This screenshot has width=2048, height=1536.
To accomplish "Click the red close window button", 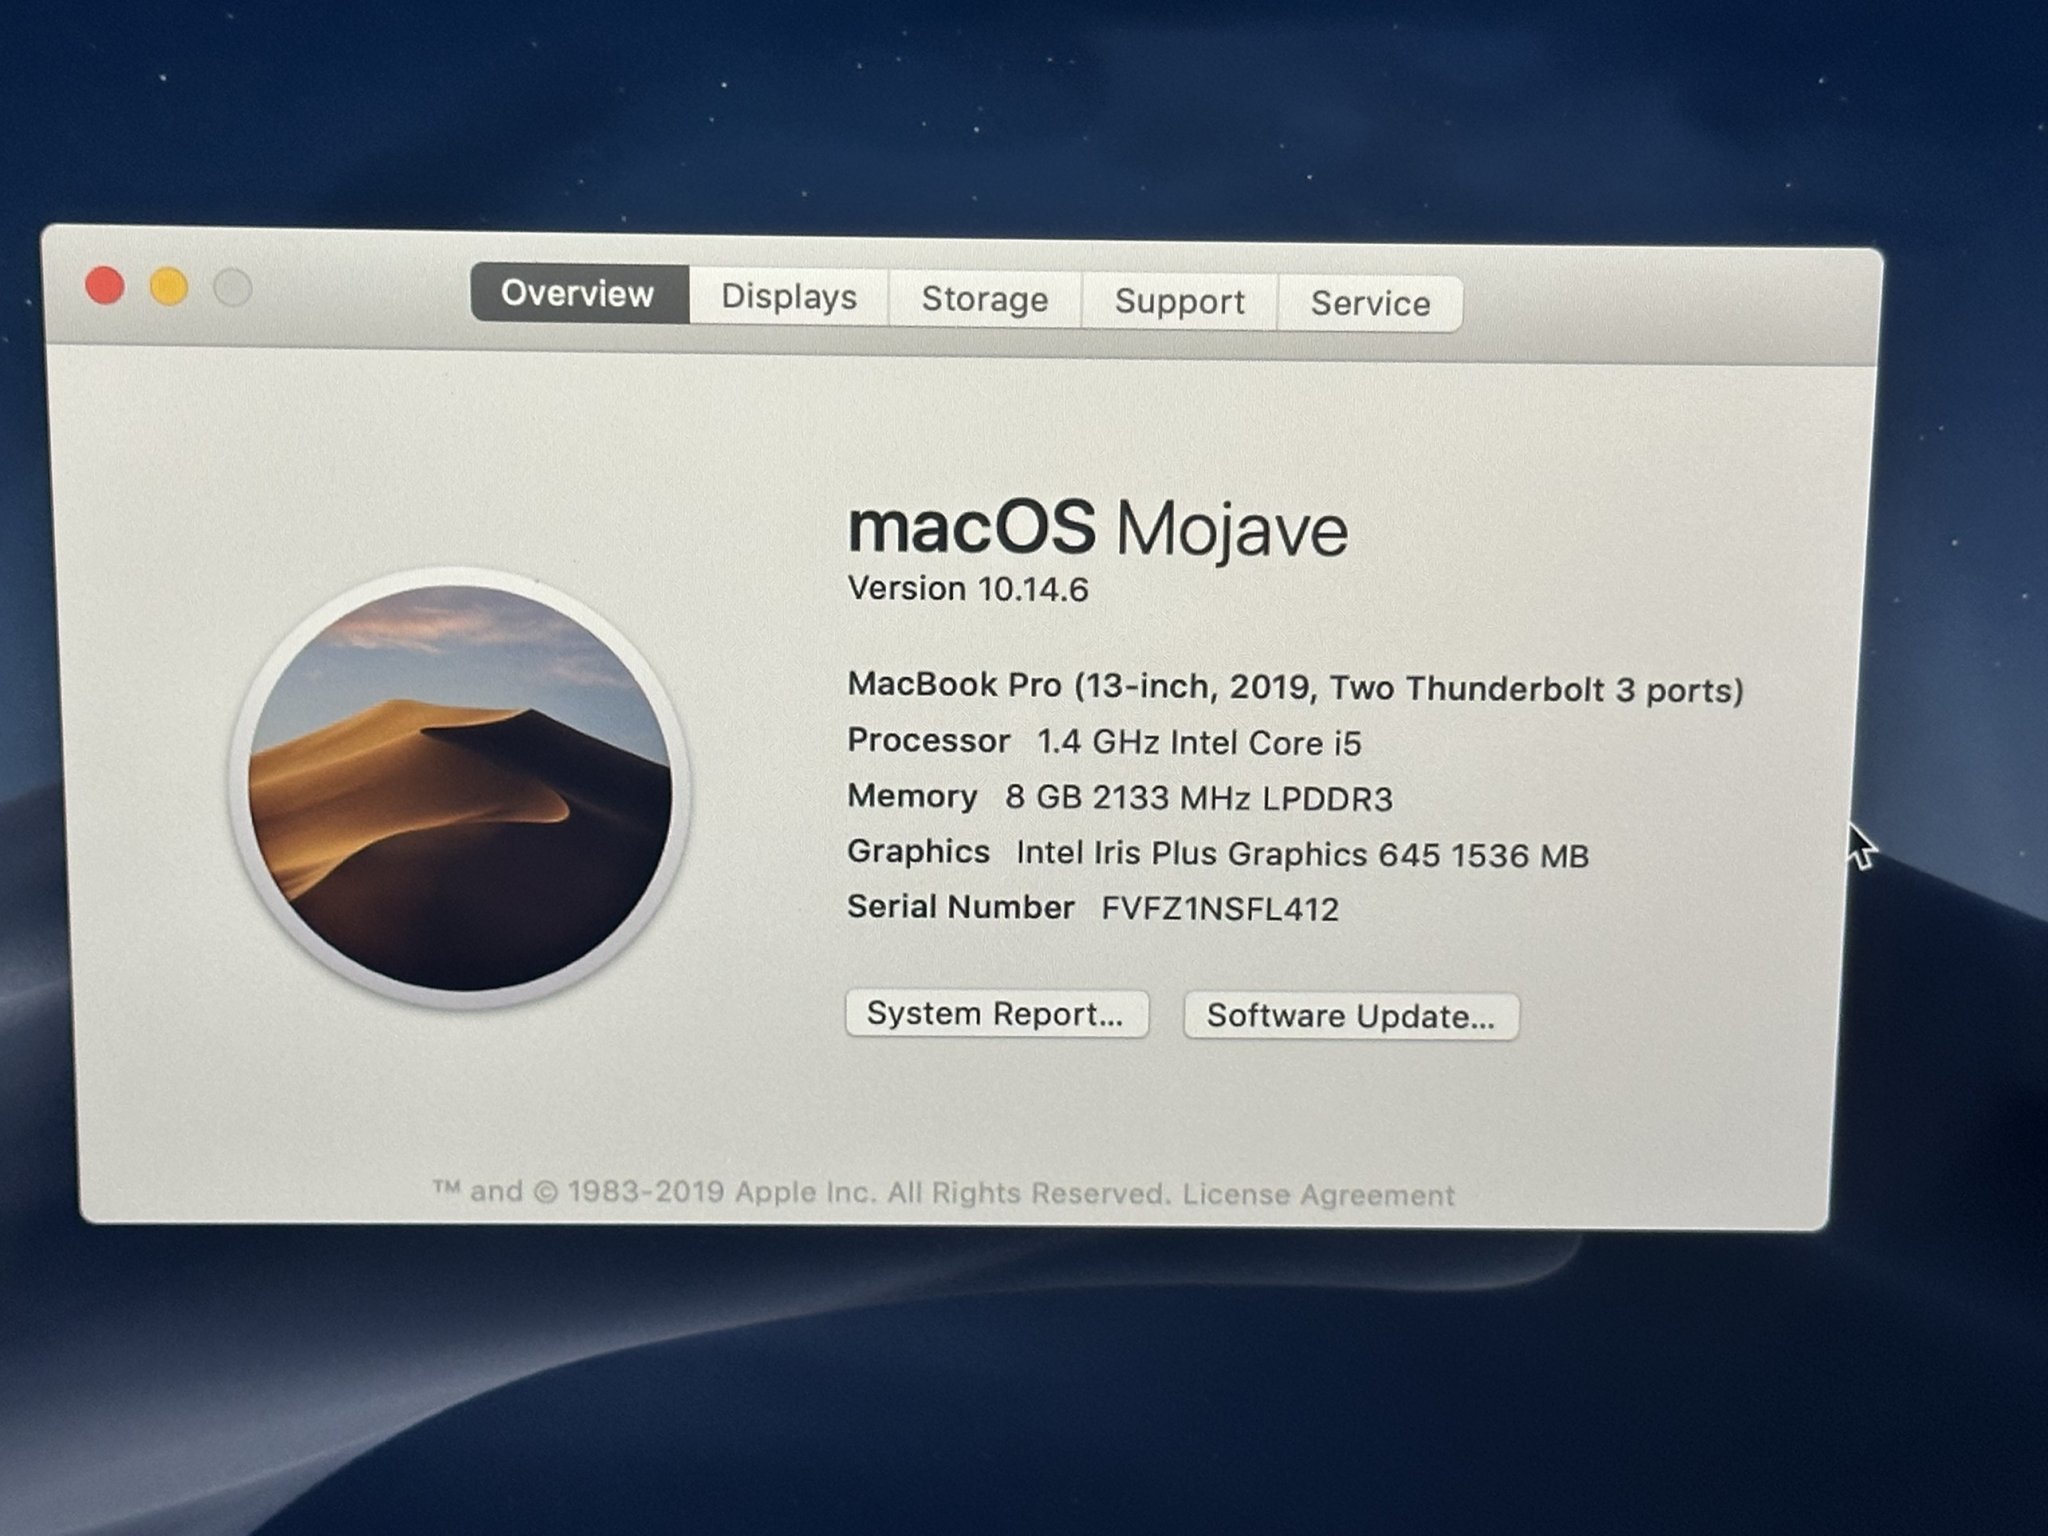I will pos(105,286).
